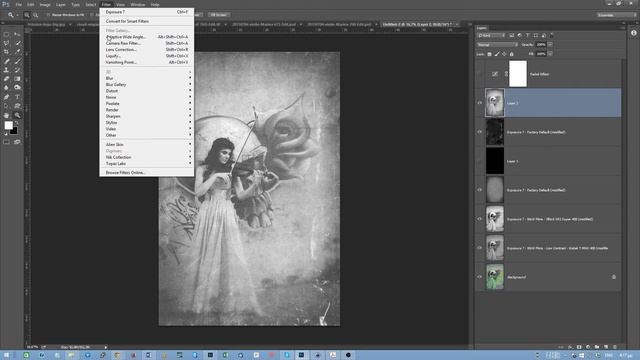Image resolution: width=640 pixels, height=360 pixels.
Task: Select the History Brush tool
Action: coord(18,70)
